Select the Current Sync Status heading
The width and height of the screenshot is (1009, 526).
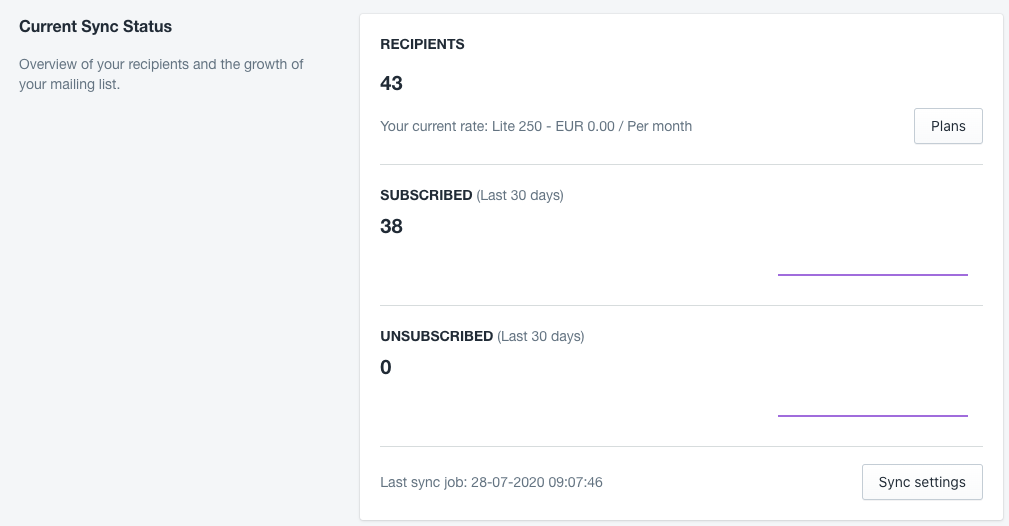[96, 27]
